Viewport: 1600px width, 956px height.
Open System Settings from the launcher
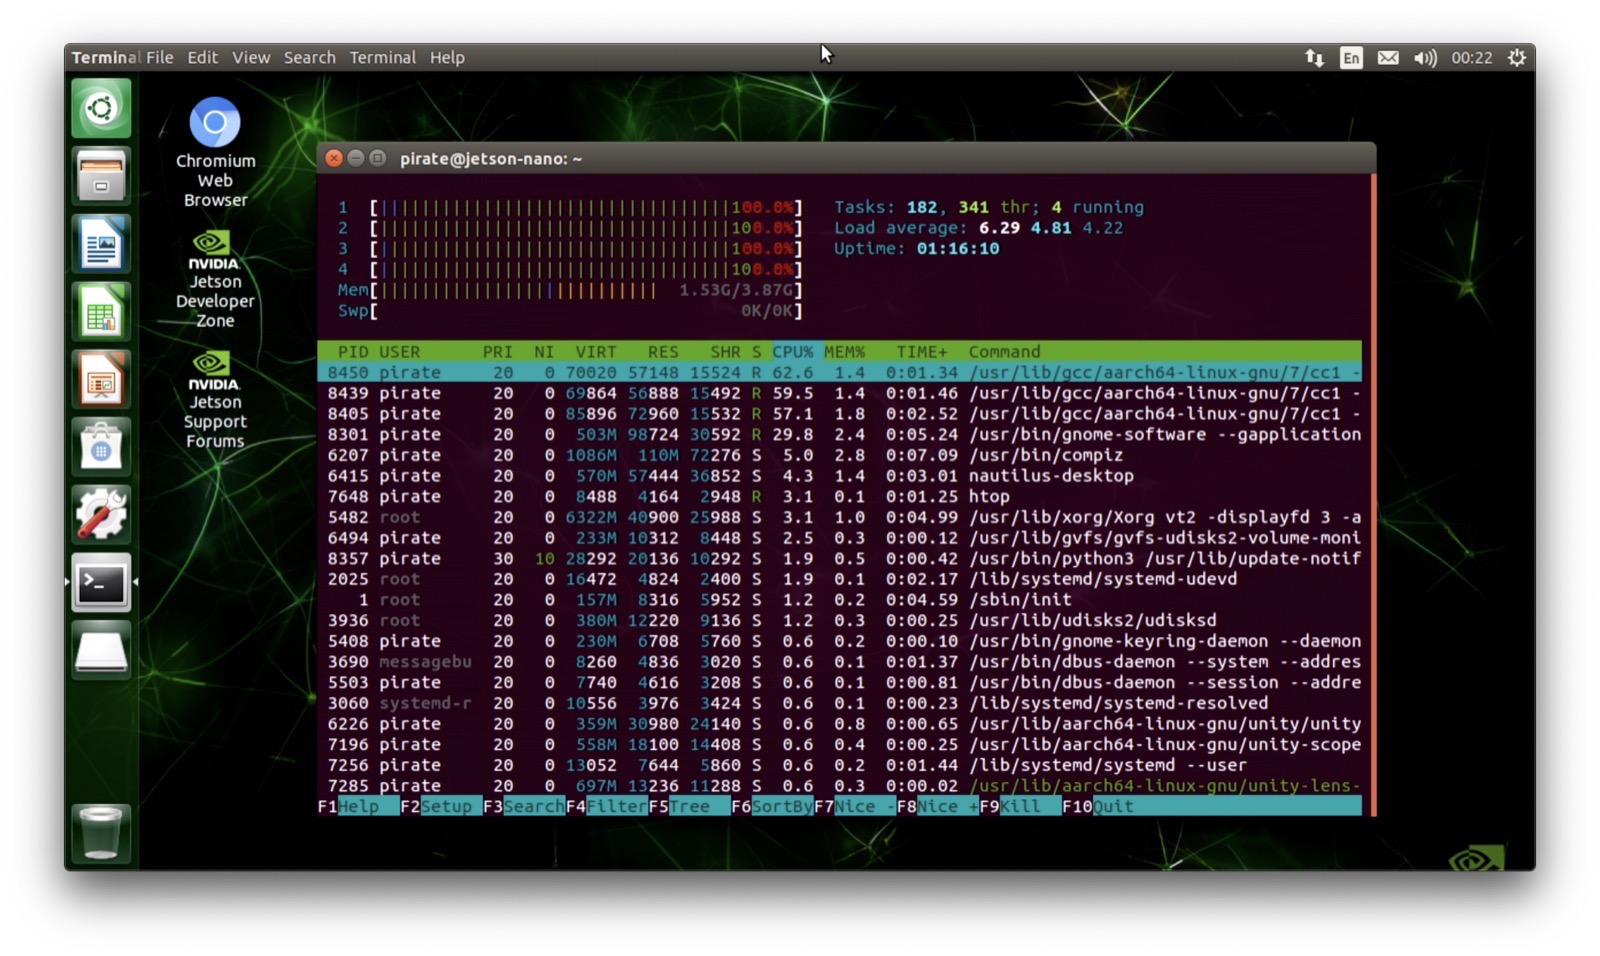(100, 514)
